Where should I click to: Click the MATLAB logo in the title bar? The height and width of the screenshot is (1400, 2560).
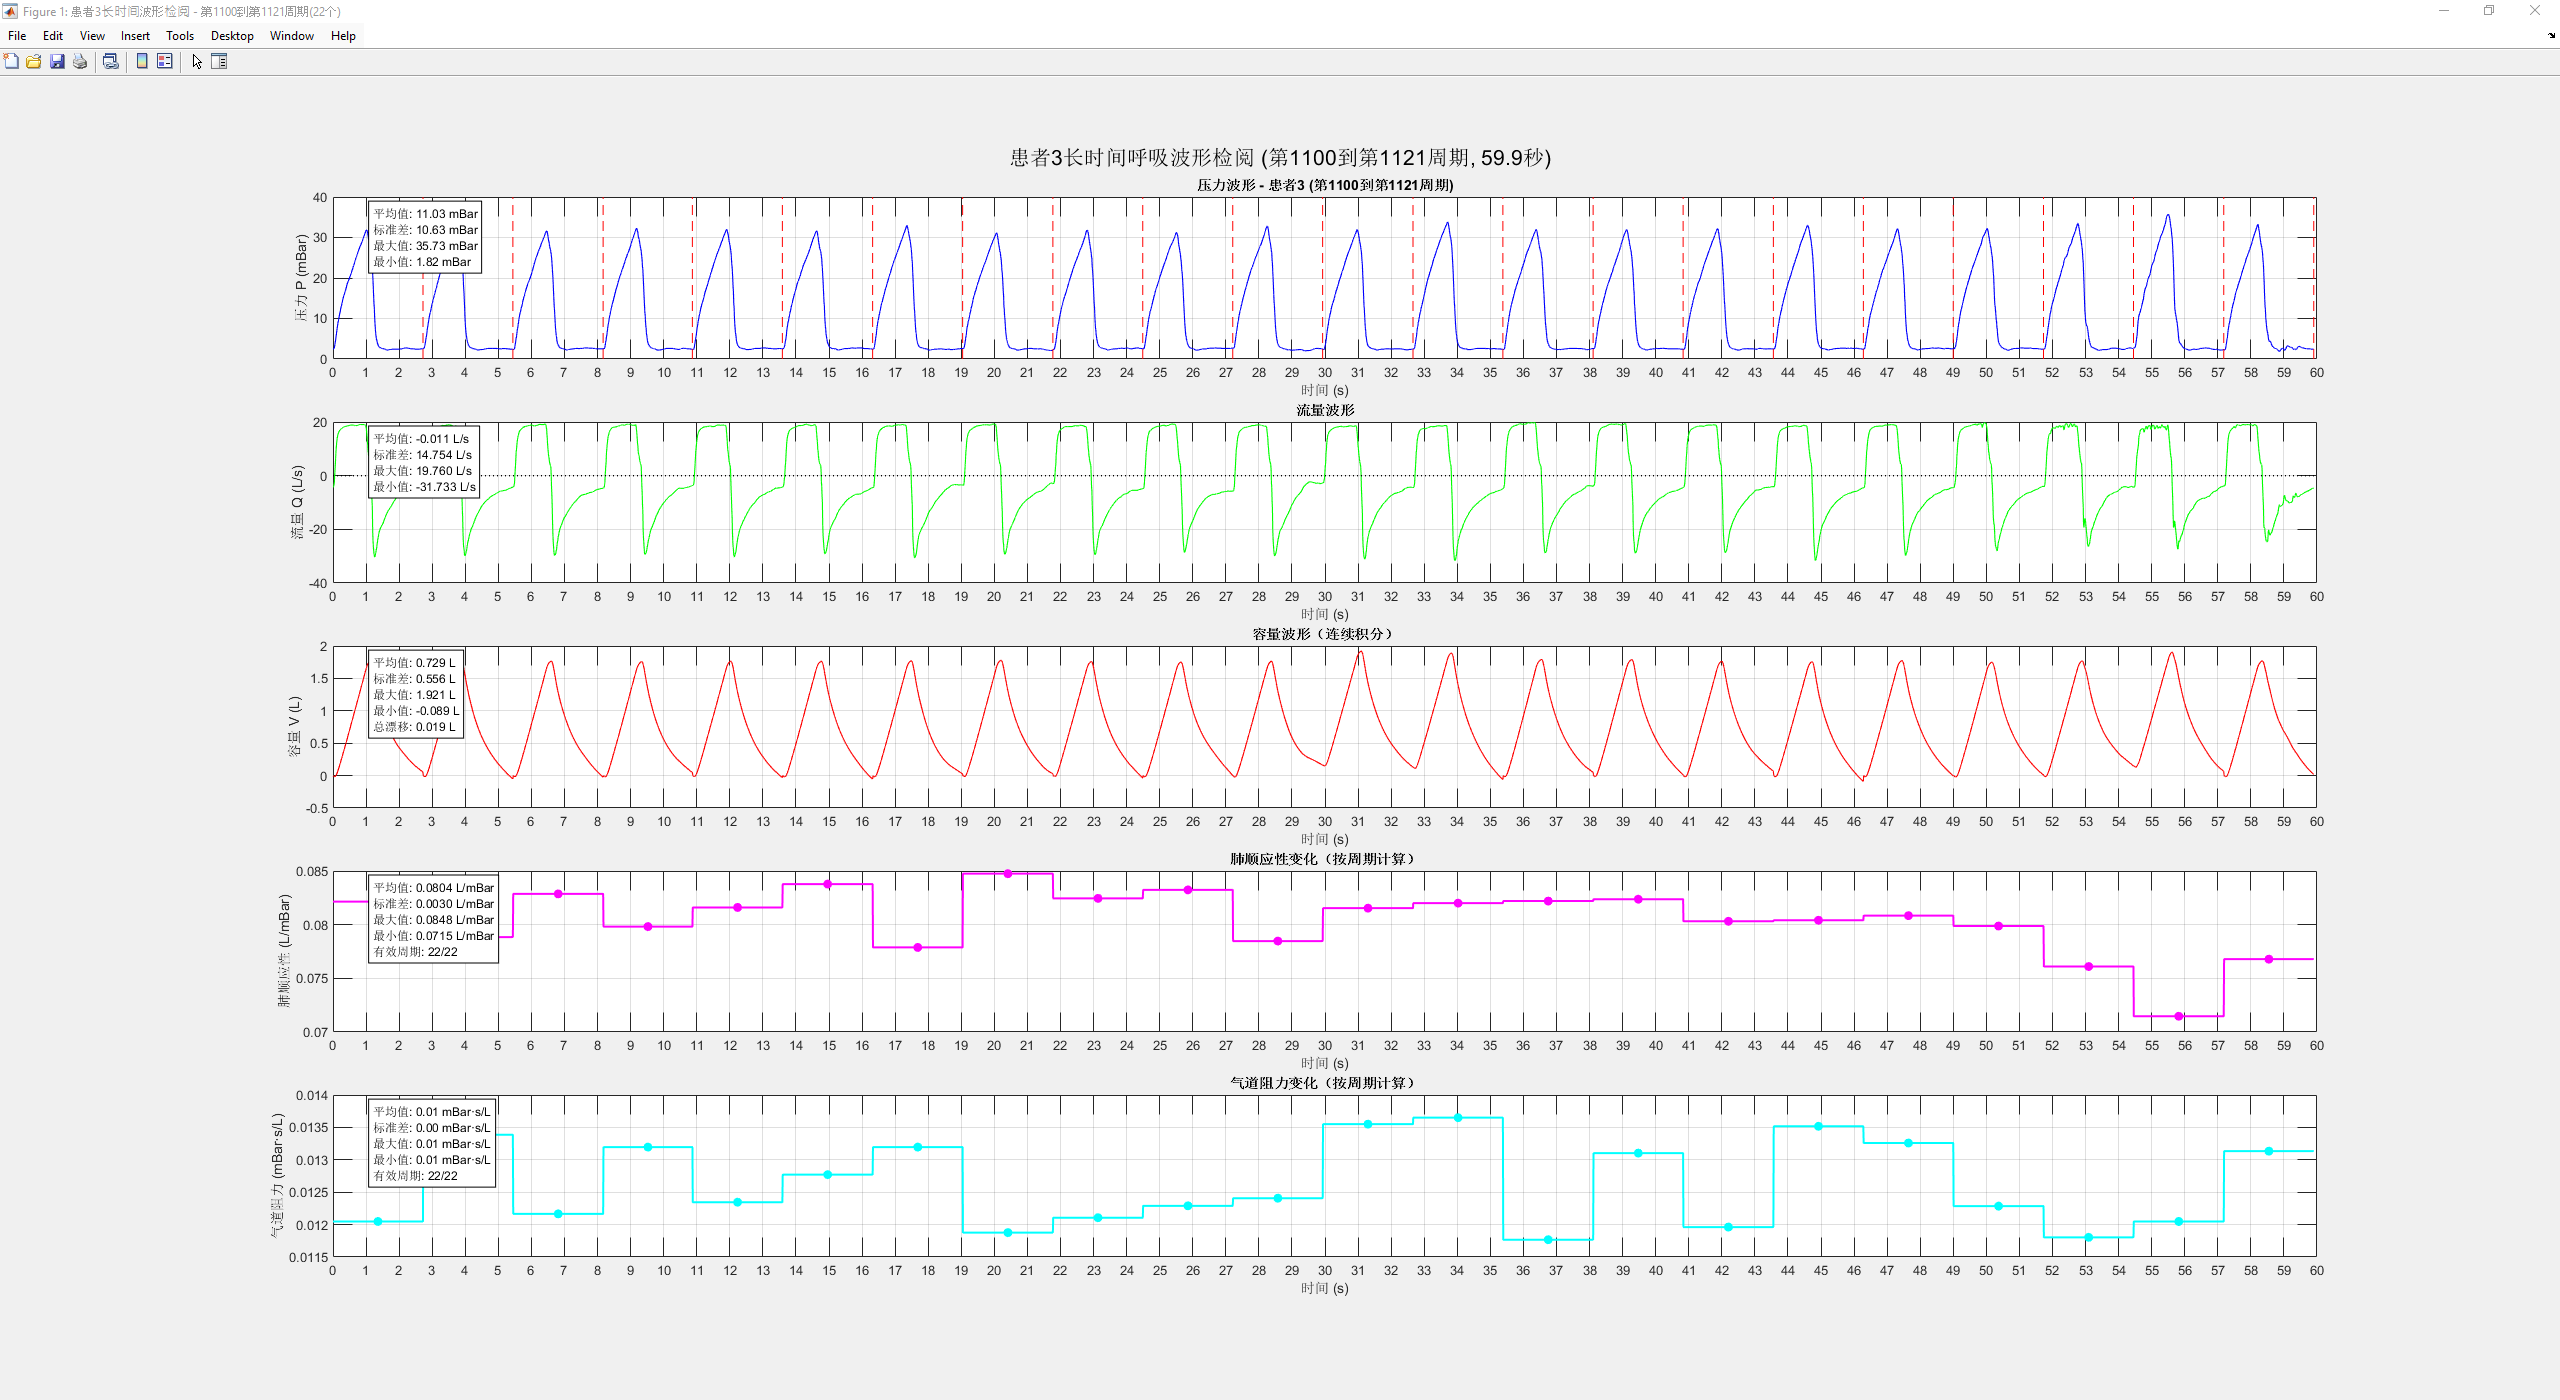(10, 11)
